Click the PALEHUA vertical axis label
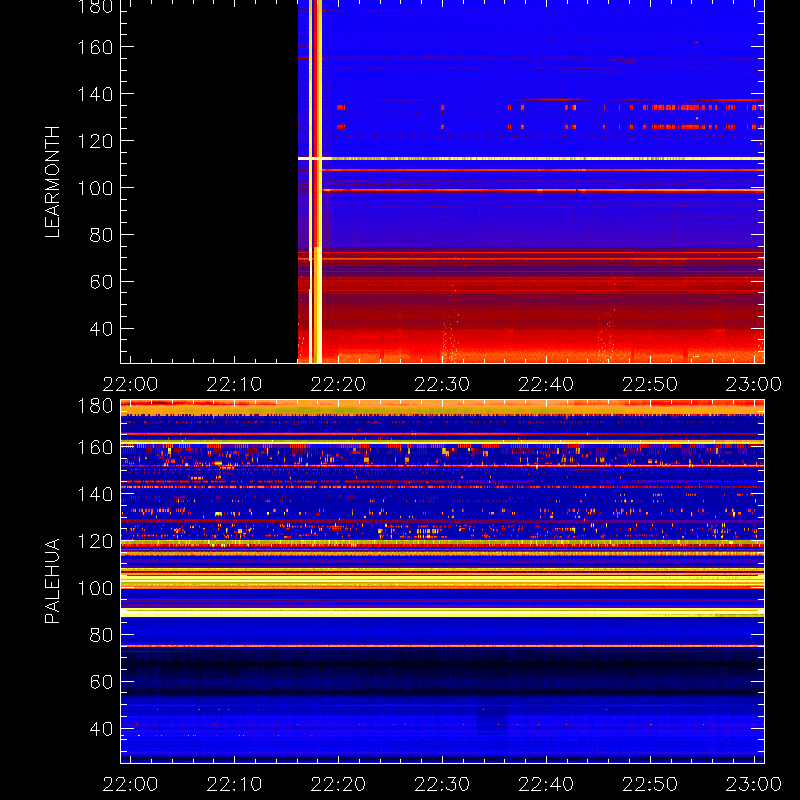 (53, 581)
